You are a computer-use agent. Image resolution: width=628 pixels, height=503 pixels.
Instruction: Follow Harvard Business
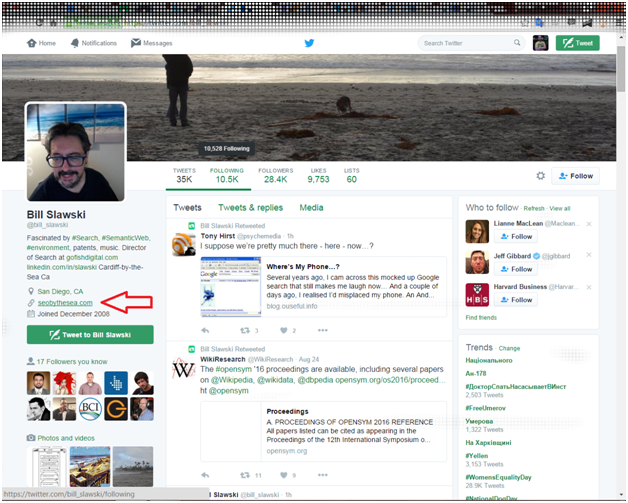pyautogui.click(x=516, y=300)
